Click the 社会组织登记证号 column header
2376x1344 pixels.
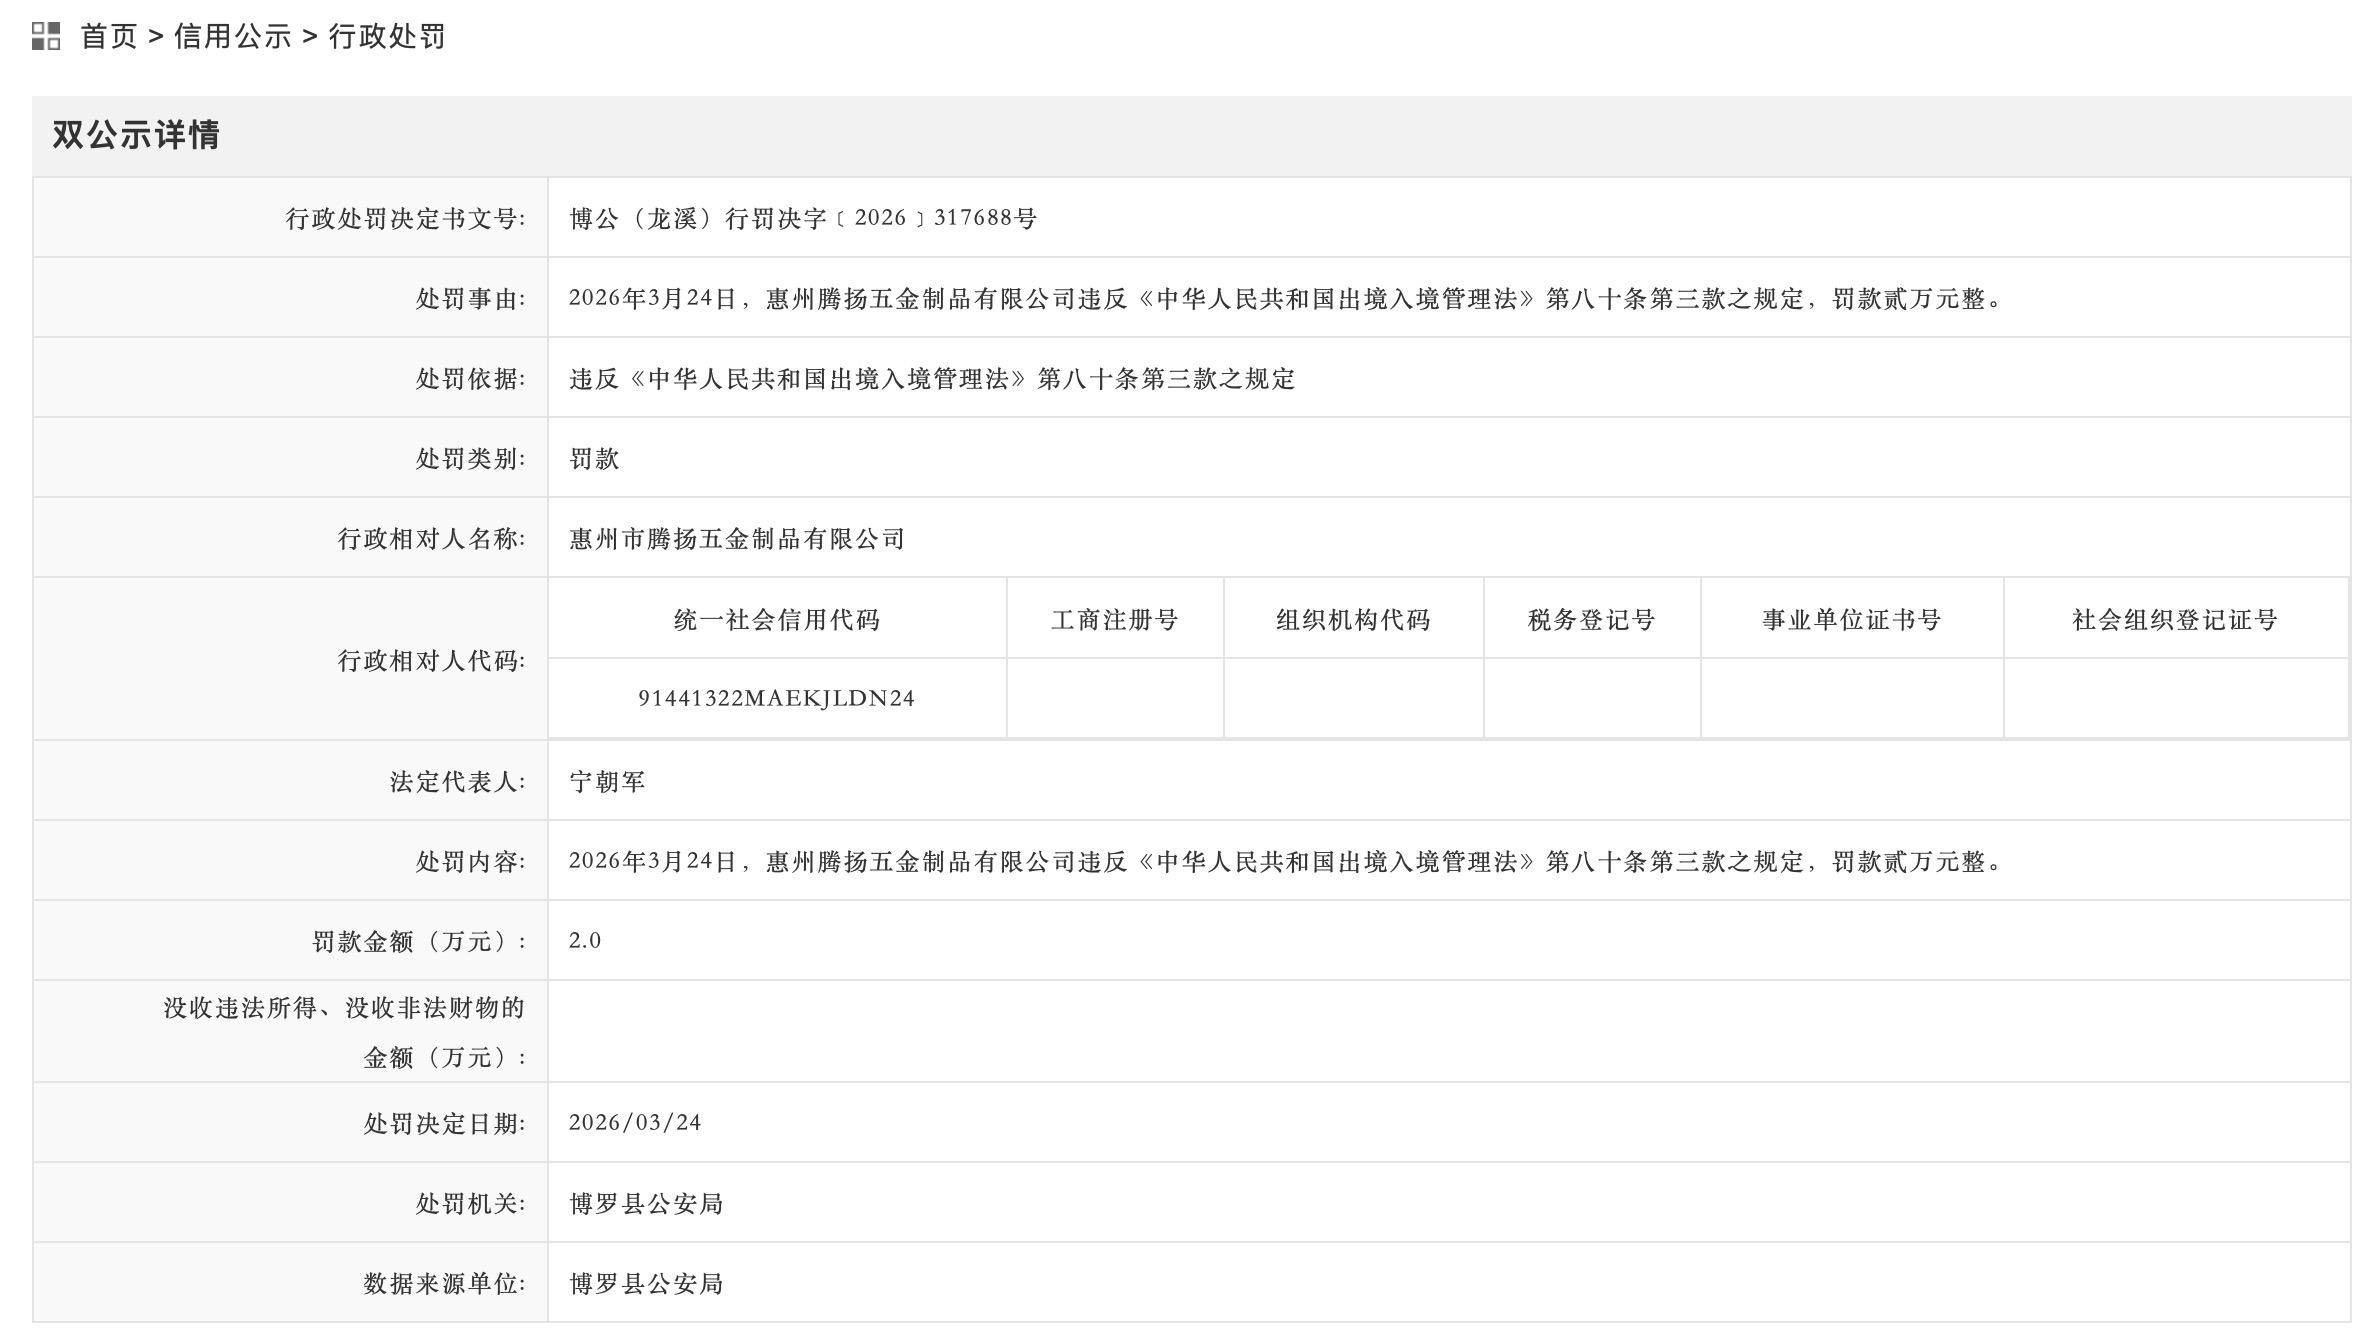2174,620
